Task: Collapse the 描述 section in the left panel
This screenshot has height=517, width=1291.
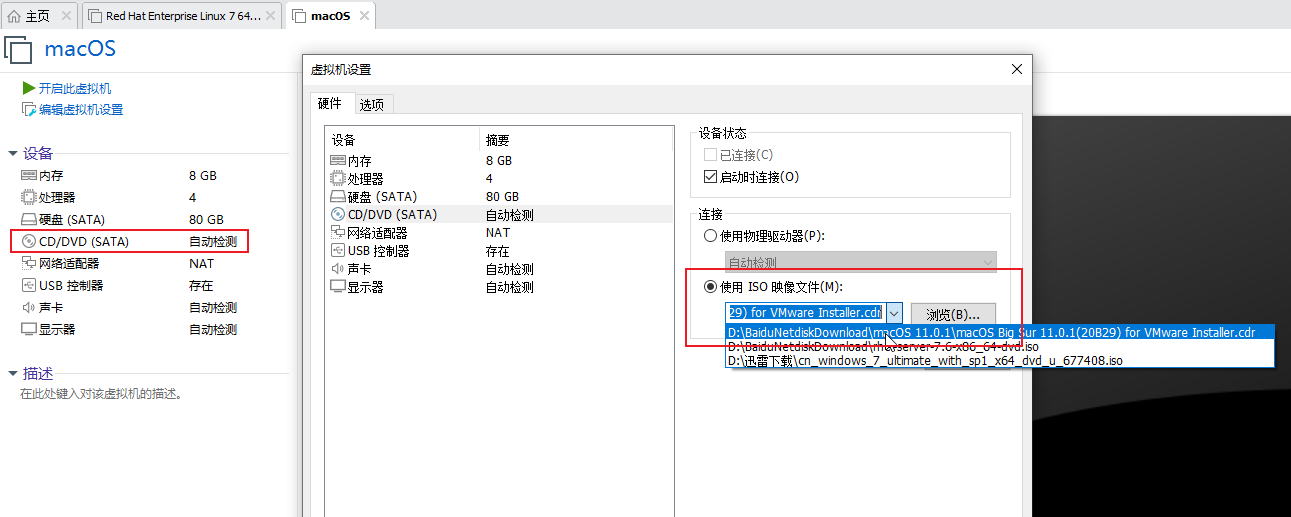Action: click(x=13, y=374)
